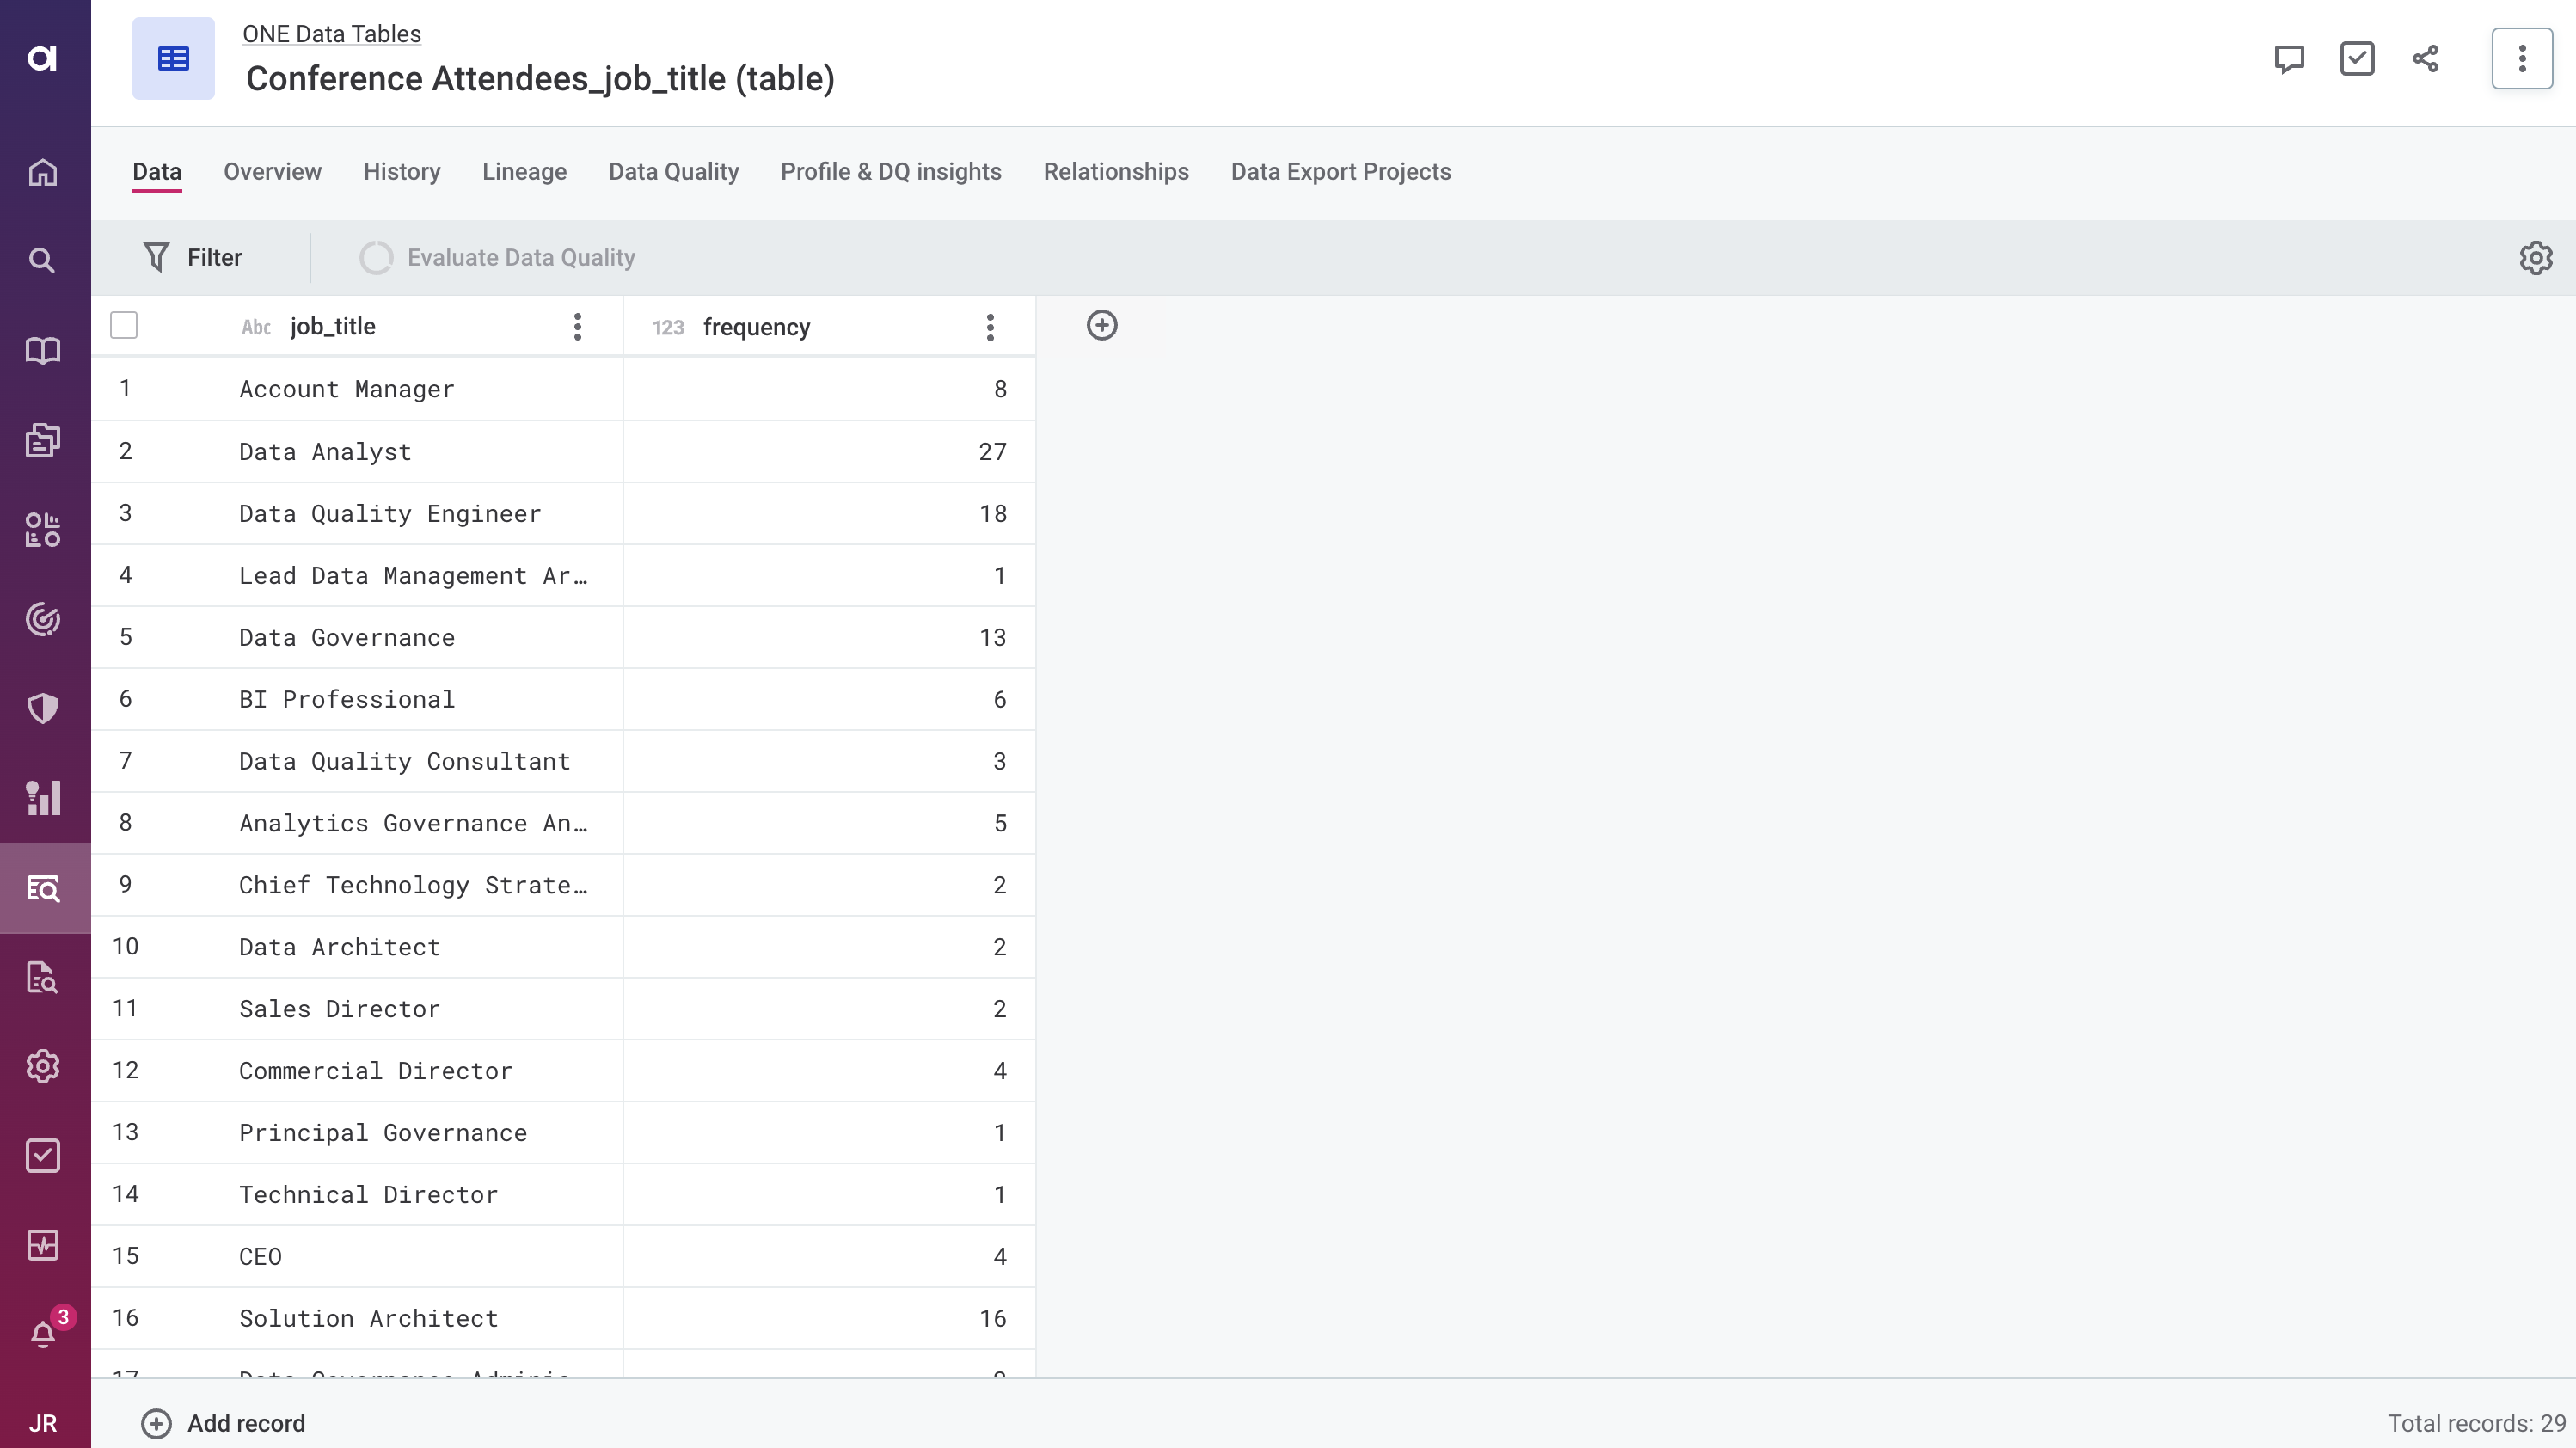
Task: Open Profile & DQ insights tab
Action: (890, 172)
